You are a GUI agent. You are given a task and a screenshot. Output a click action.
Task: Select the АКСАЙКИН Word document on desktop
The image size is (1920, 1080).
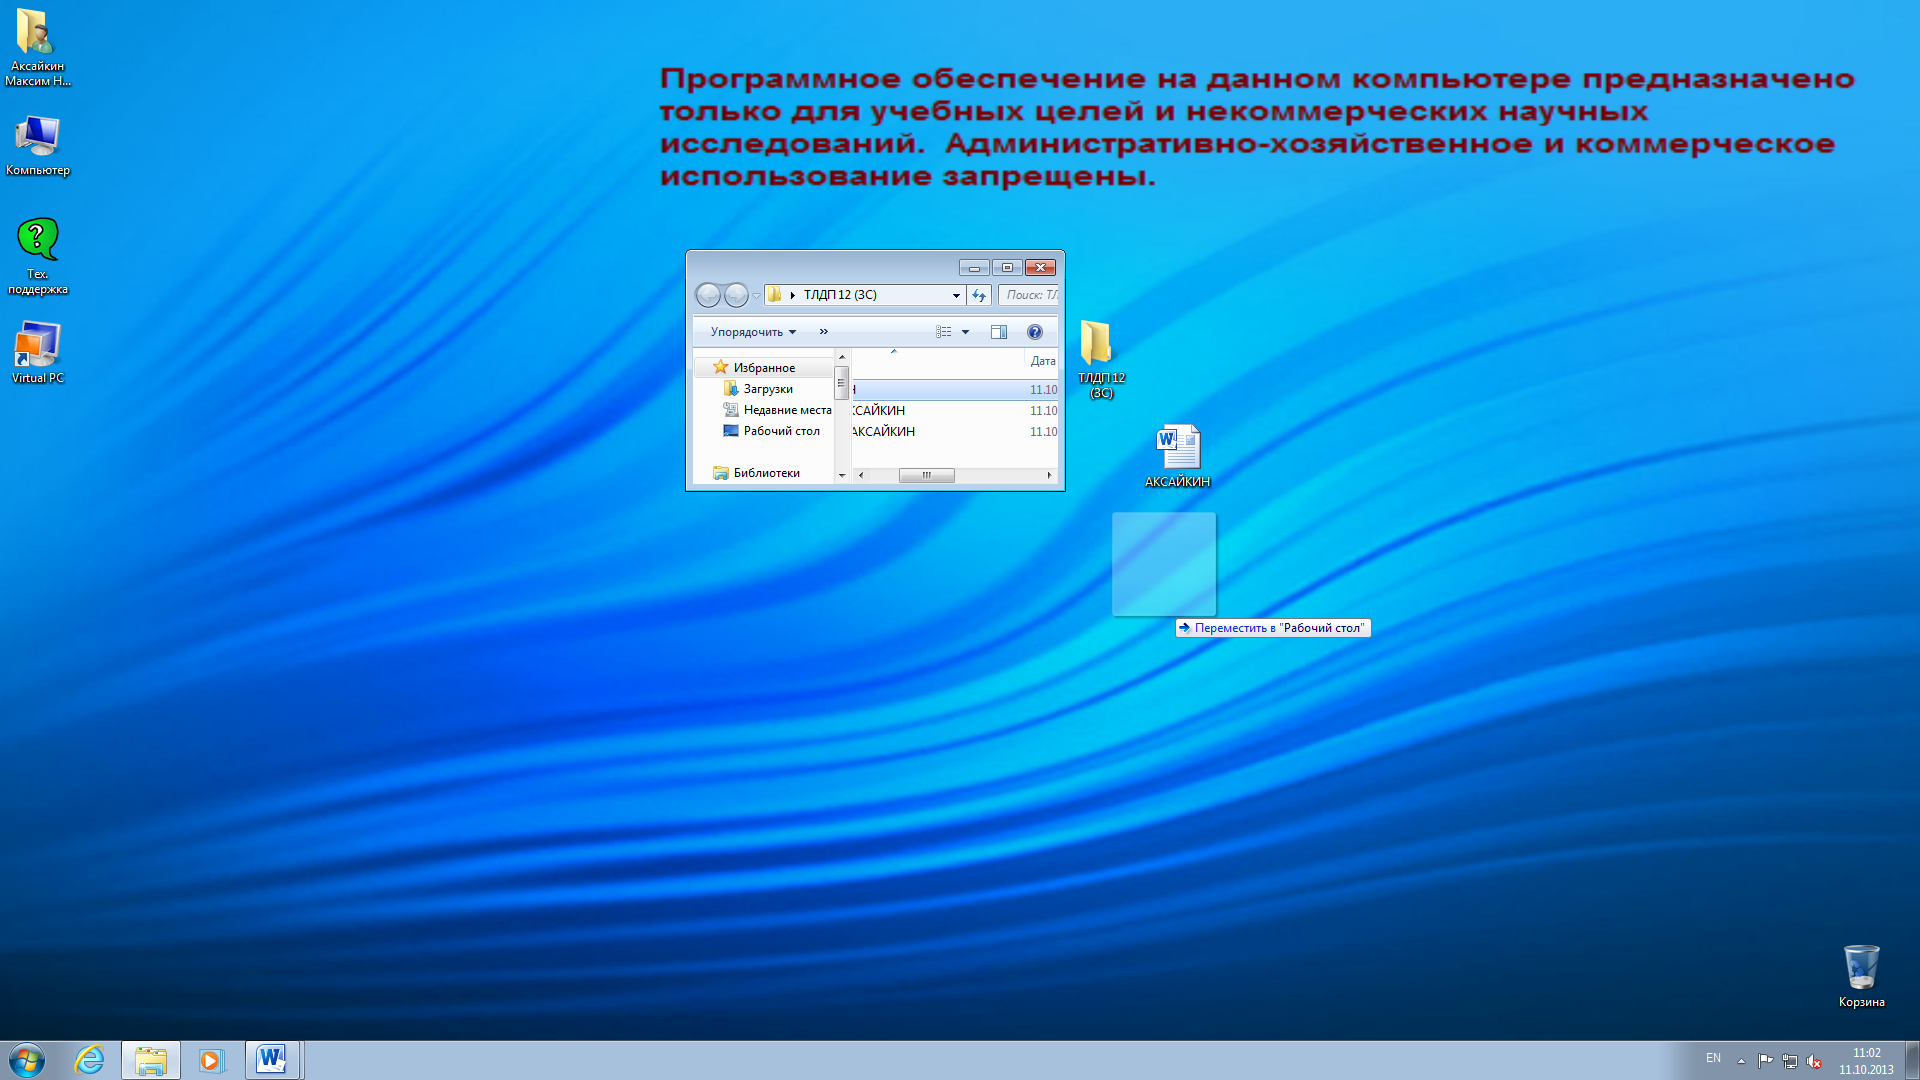coord(1177,456)
